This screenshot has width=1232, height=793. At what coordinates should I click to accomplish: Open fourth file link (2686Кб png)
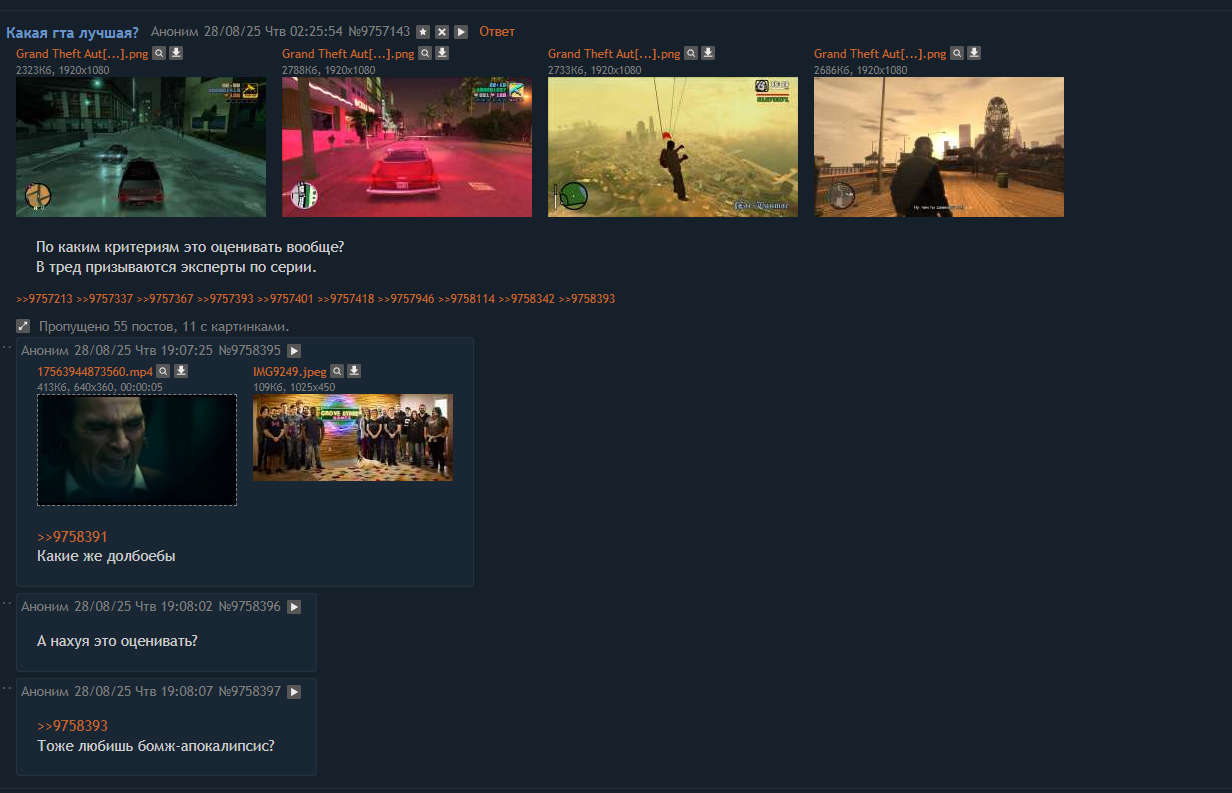(880, 54)
